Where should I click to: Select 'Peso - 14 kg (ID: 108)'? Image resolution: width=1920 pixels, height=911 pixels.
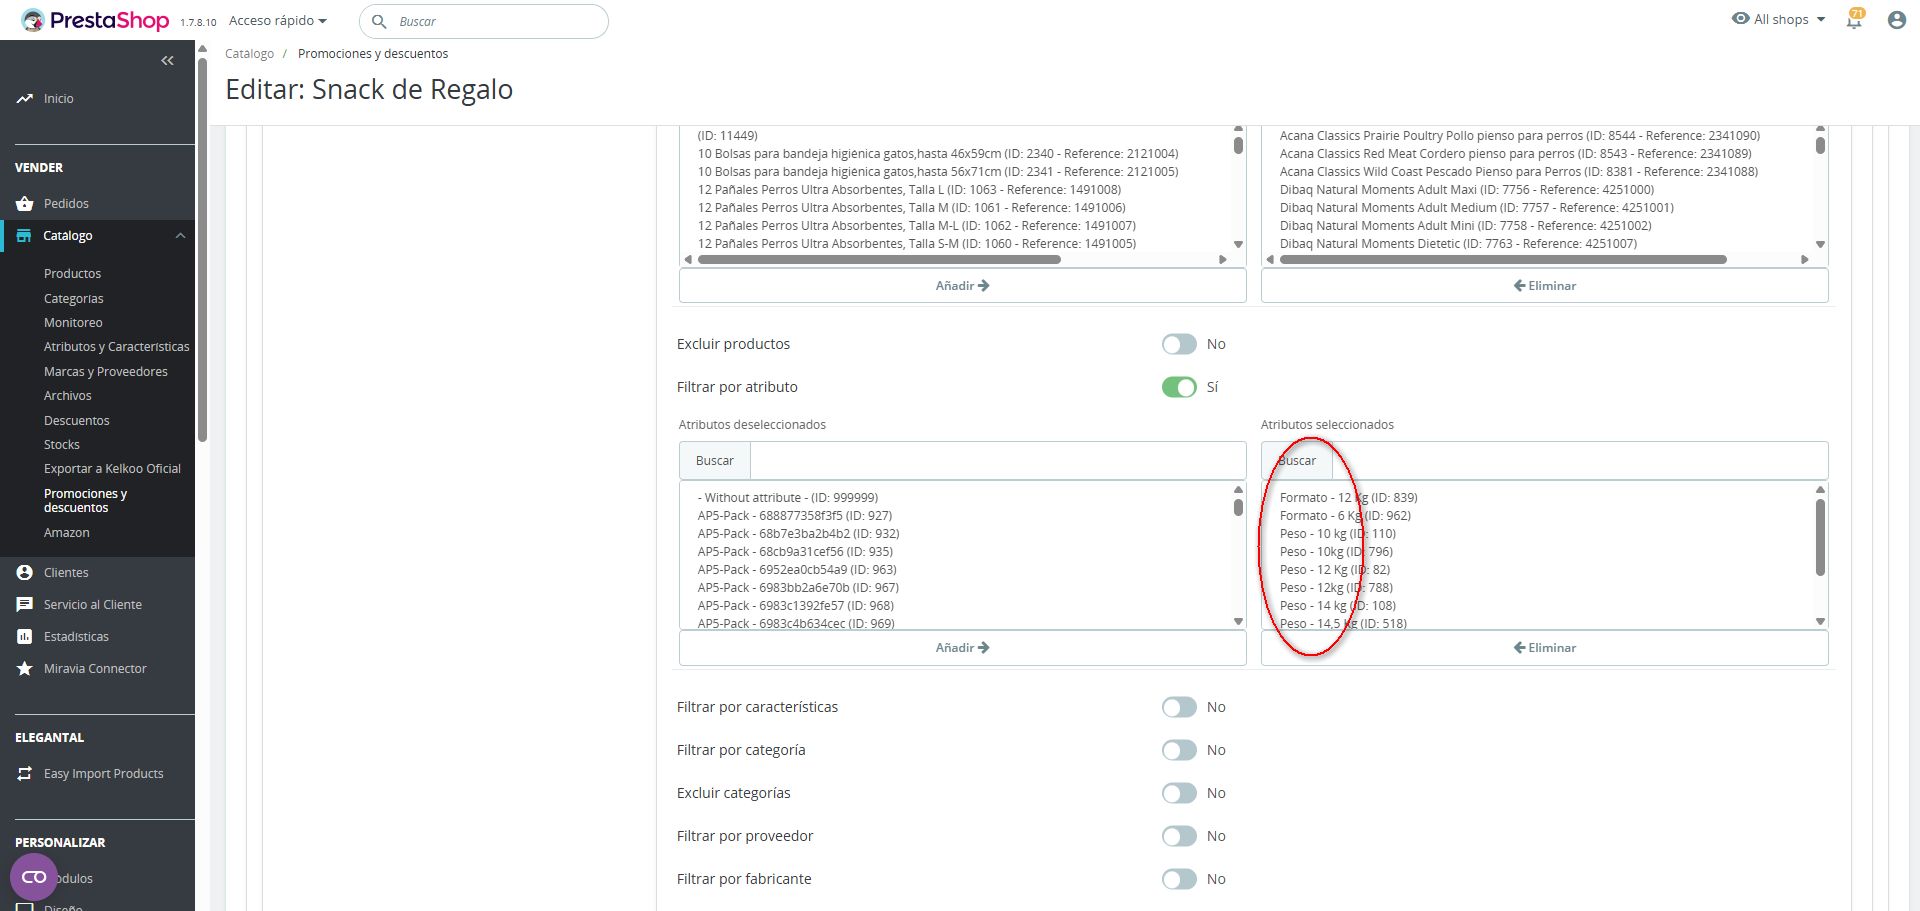coord(1337,606)
